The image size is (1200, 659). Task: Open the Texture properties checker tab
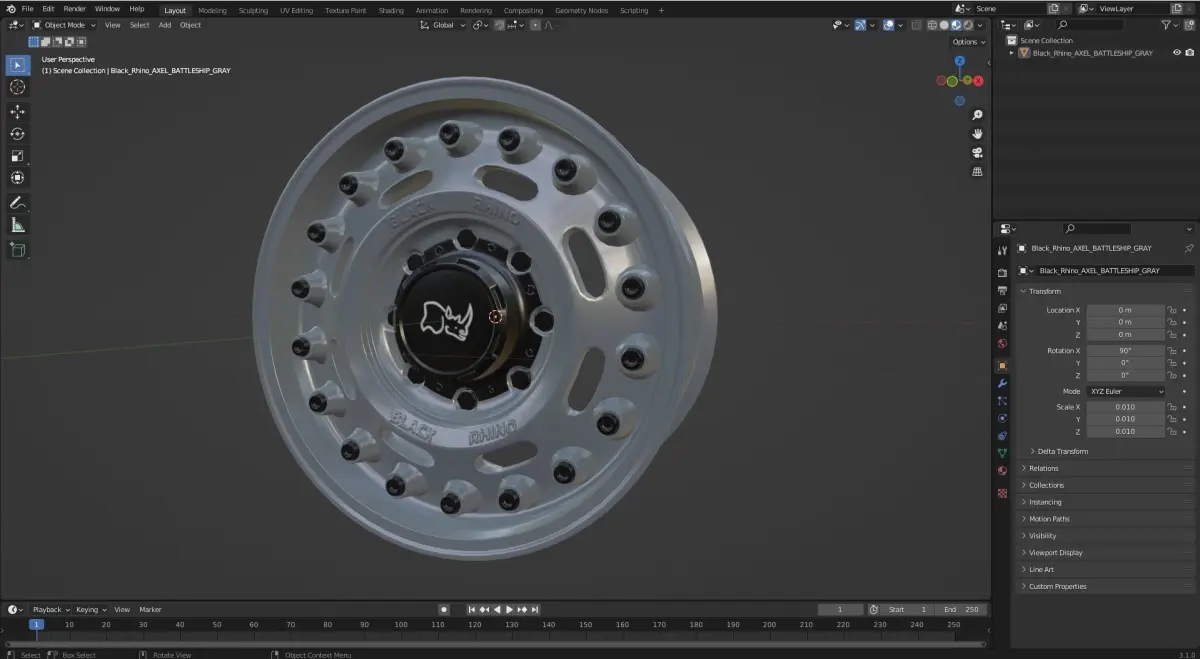coord(1002,493)
